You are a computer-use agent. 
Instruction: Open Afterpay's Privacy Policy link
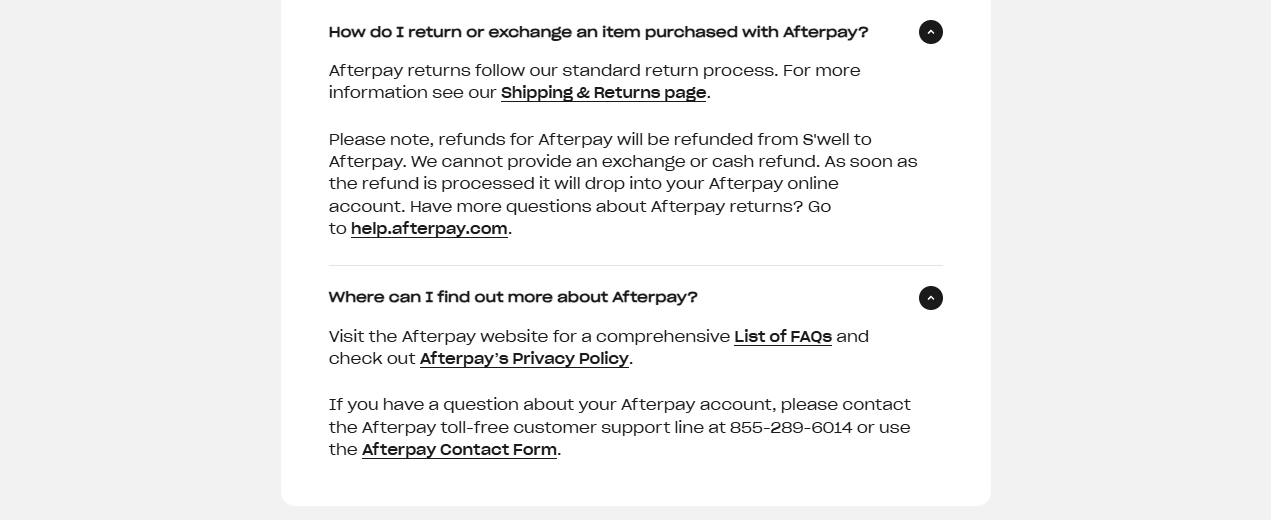pos(524,359)
